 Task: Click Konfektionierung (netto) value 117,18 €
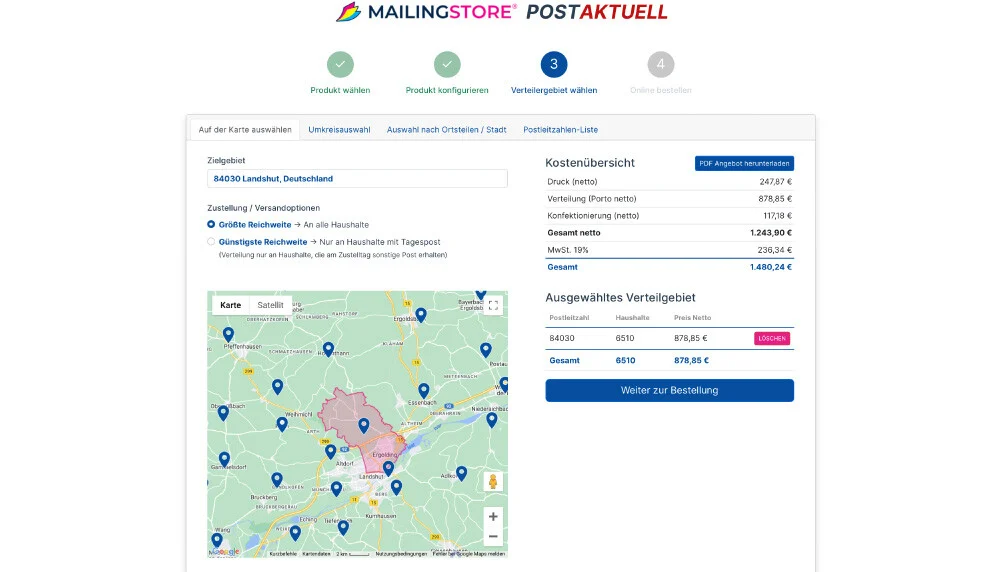click(x=777, y=216)
